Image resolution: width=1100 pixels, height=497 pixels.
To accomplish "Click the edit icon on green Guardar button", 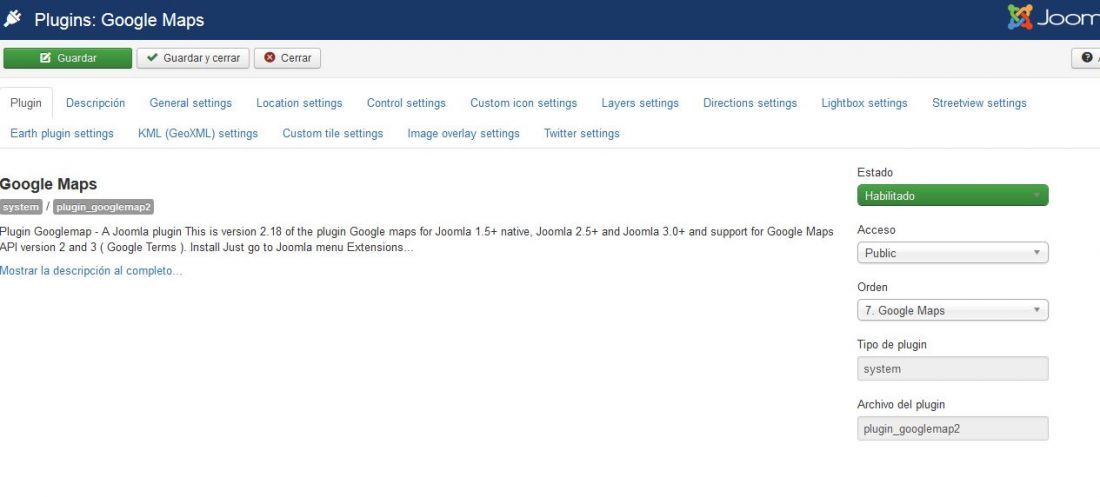I will tap(46, 58).
